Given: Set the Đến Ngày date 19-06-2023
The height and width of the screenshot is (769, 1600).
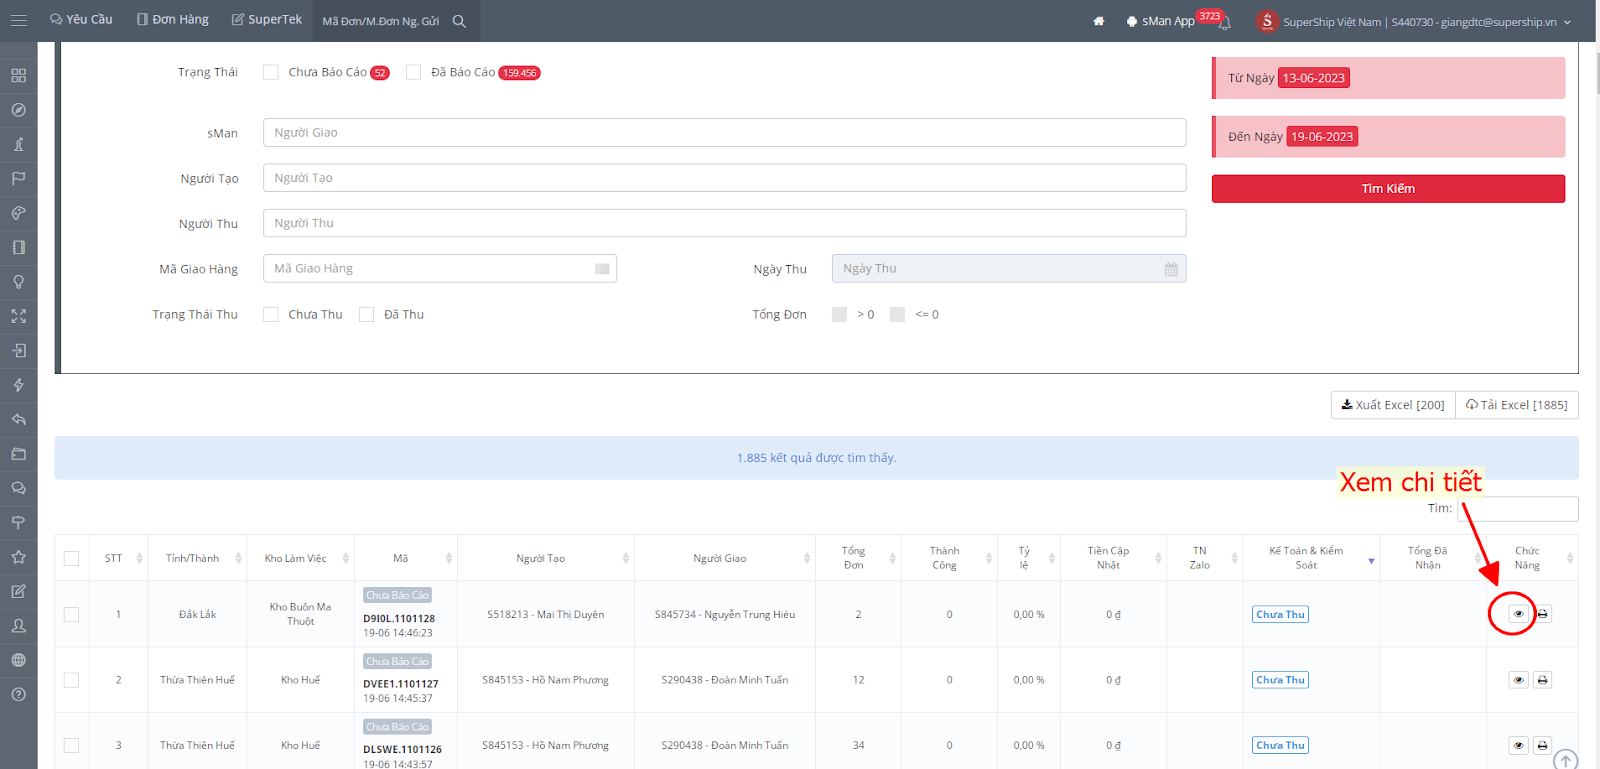Looking at the screenshot, I should (1322, 136).
